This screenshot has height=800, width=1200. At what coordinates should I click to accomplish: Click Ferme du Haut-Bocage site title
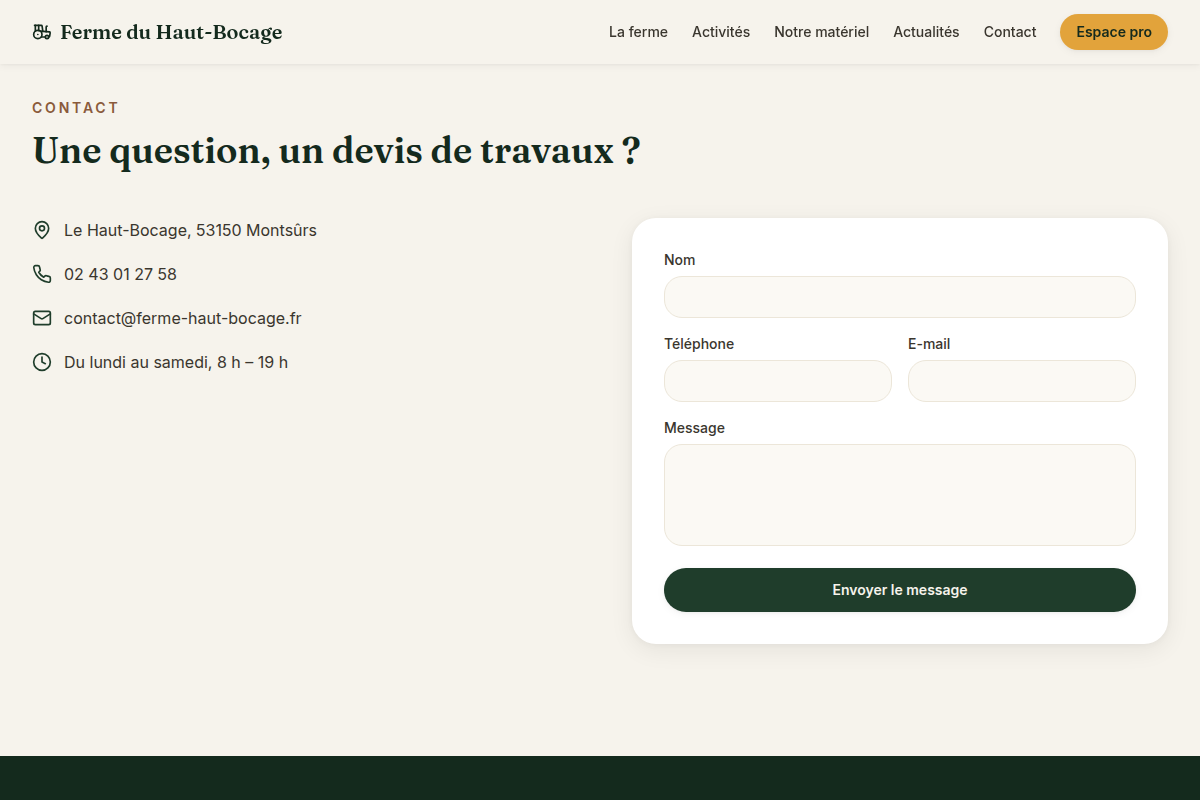[x=171, y=32]
